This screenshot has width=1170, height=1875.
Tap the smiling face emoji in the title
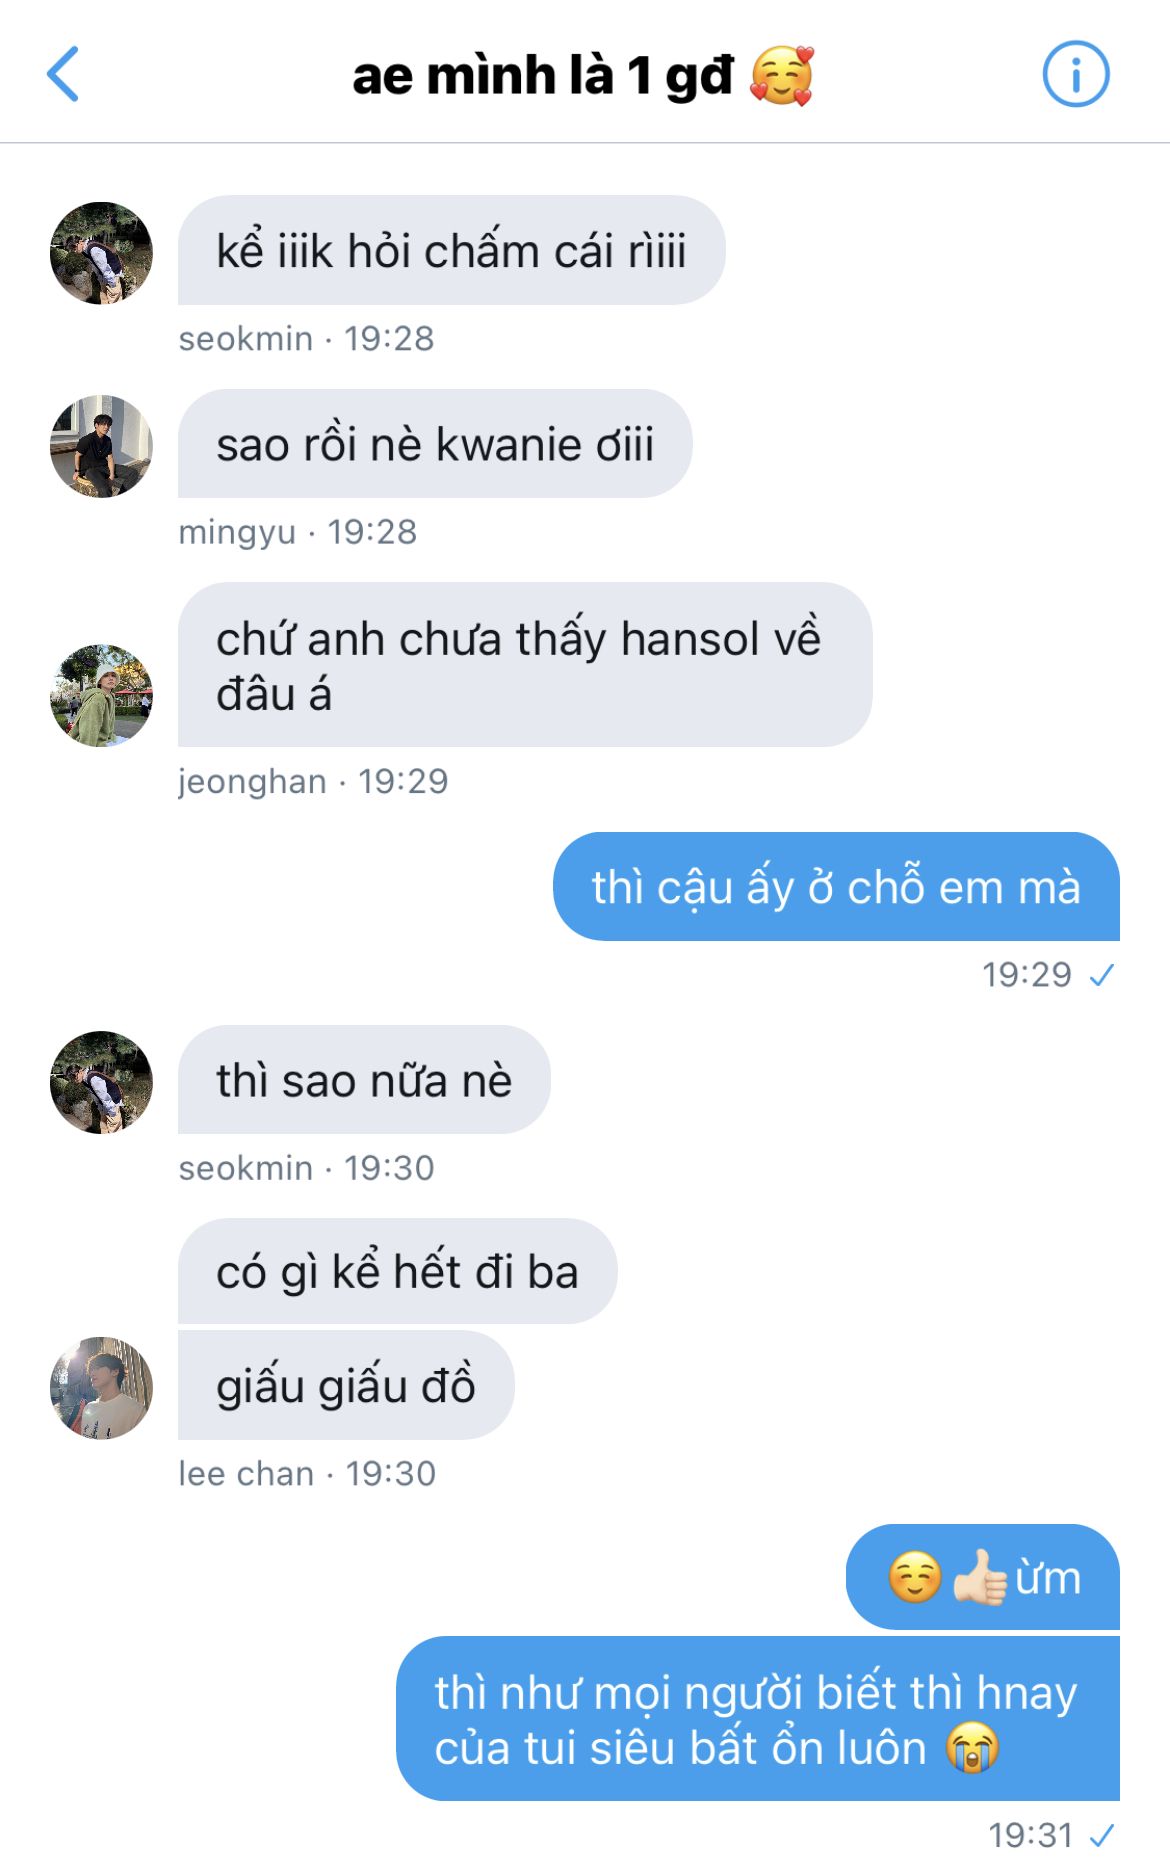pyautogui.click(x=782, y=76)
